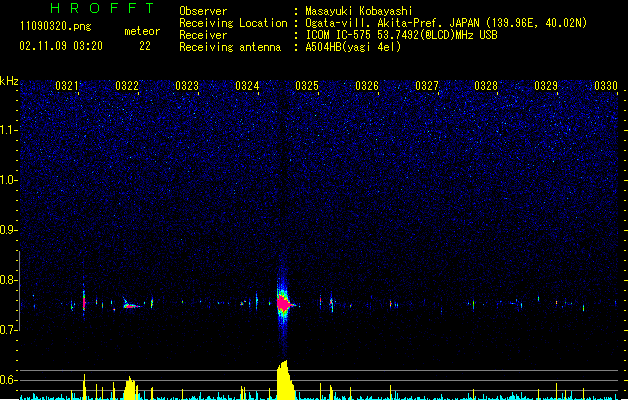Image resolution: width=629 pixels, height=400 pixels.
Task: Click the meteor count label
Action: pos(142,31)
